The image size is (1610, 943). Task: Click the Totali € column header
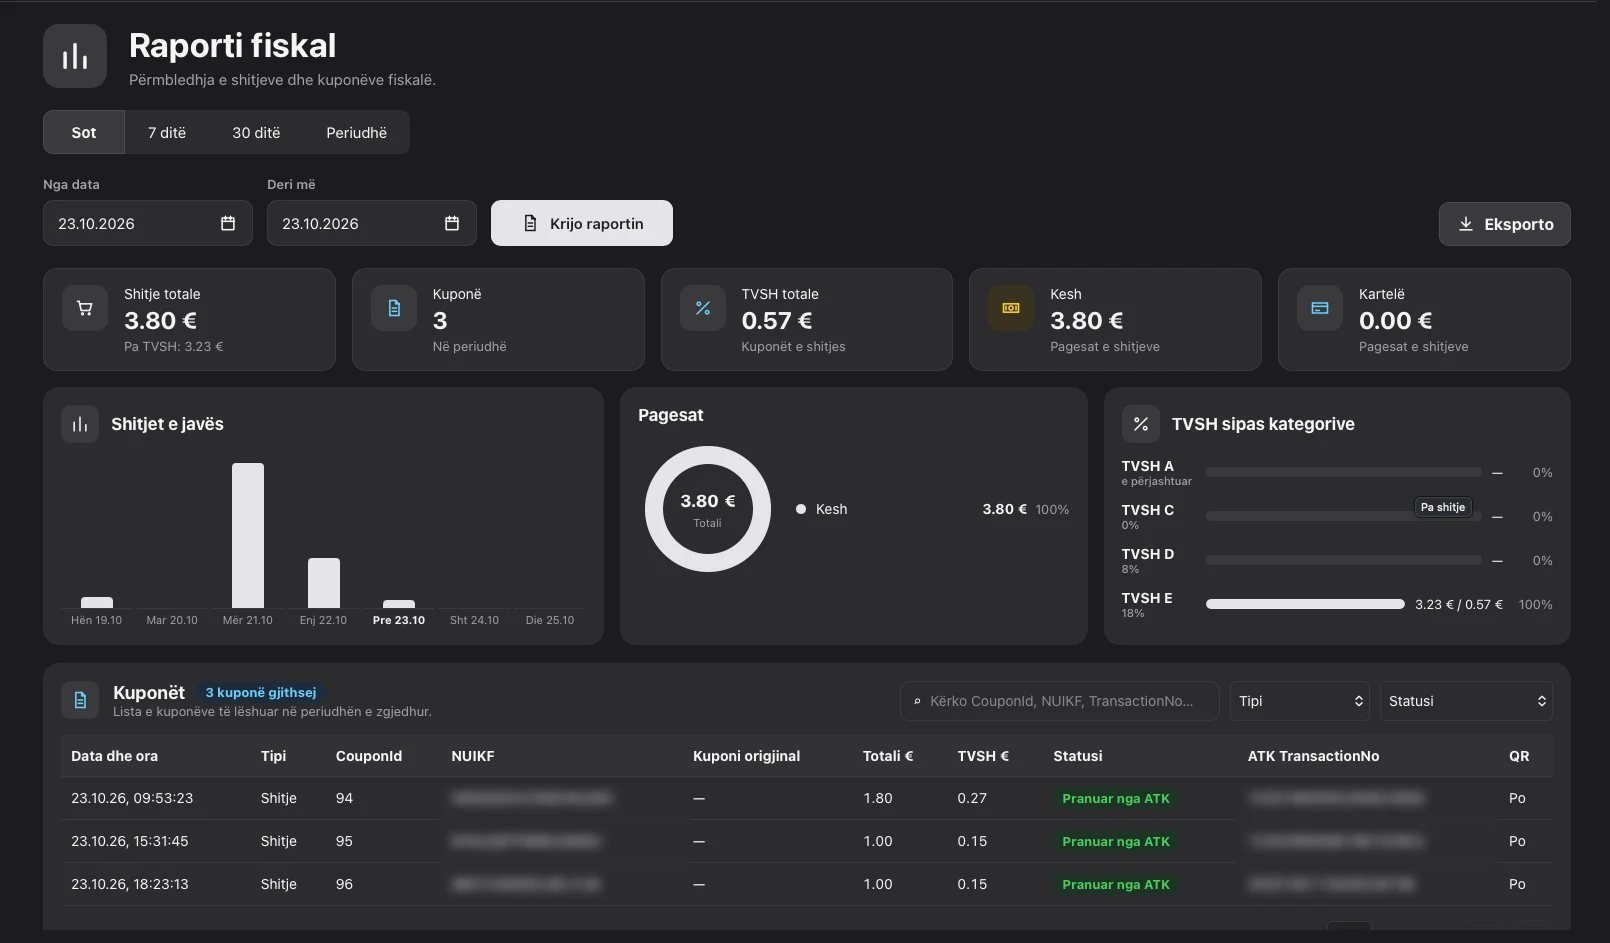click(888, 756)
